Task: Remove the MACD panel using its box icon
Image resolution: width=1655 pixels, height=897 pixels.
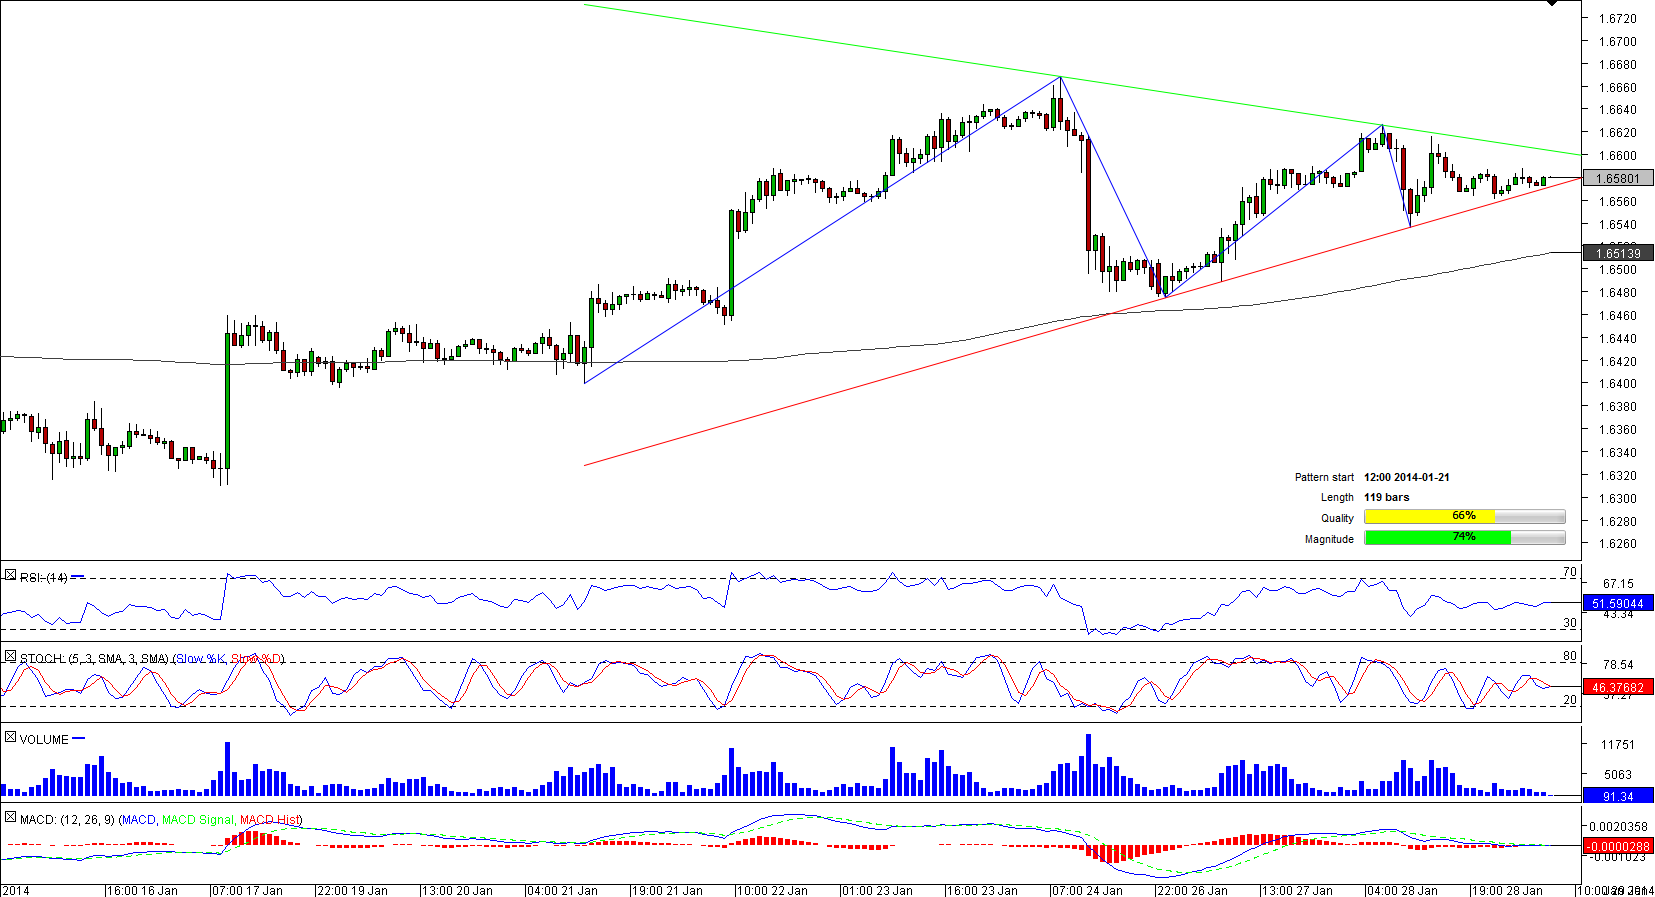Action: [x=10, y=818]
